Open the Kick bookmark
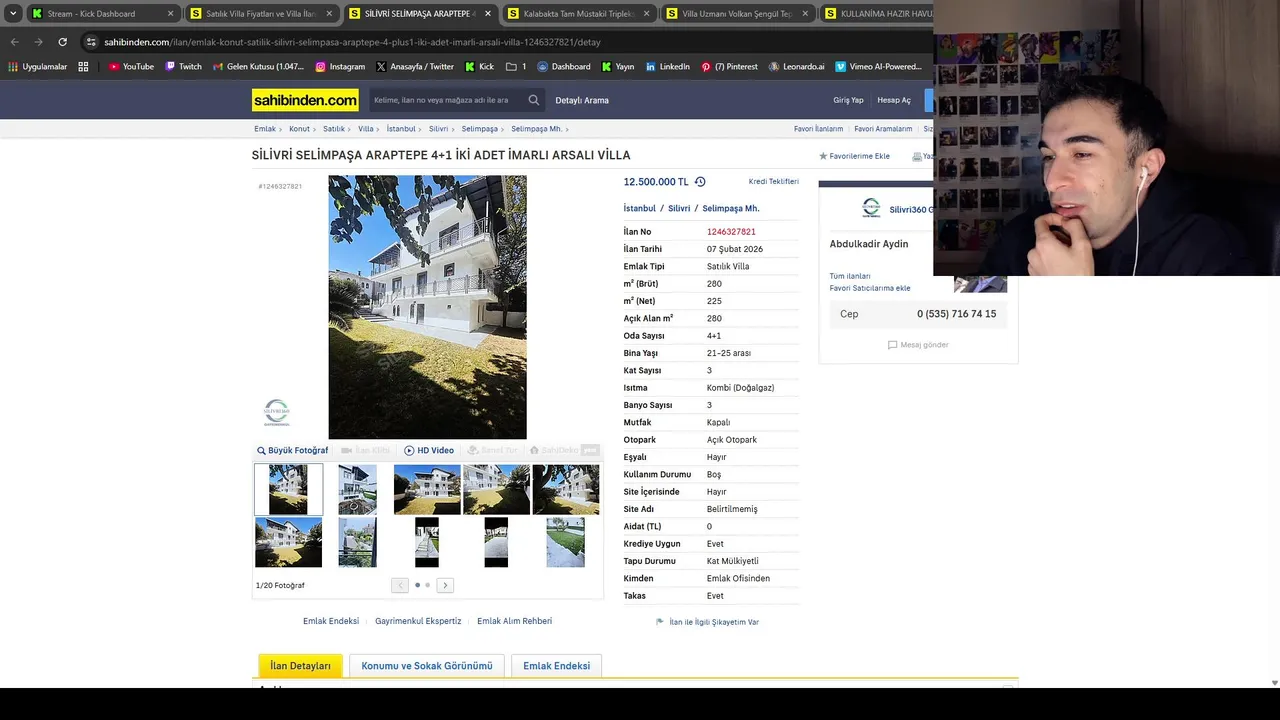 (479, 67)
